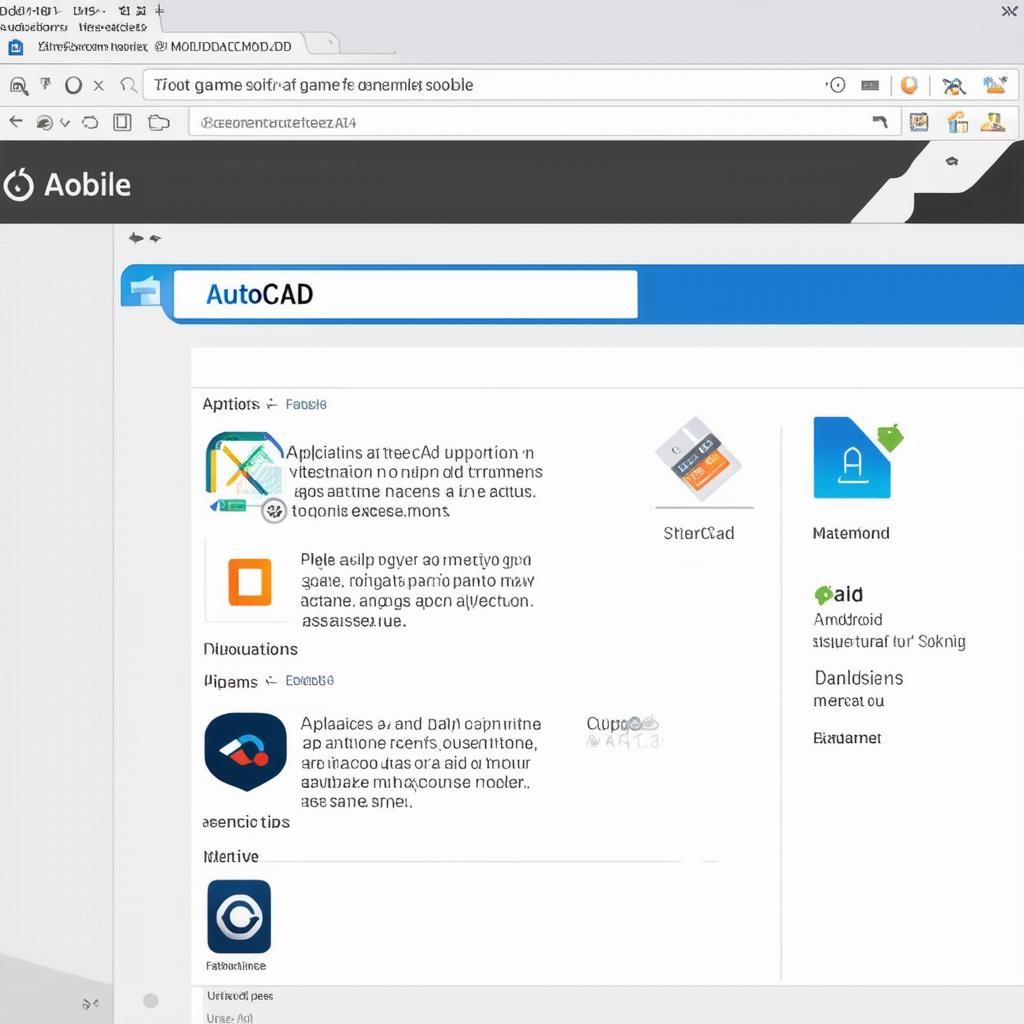1024x1024 pixels.
Task: Expand the dropdown chevron beside the eye icon
Action: click(x=65, y=123)
